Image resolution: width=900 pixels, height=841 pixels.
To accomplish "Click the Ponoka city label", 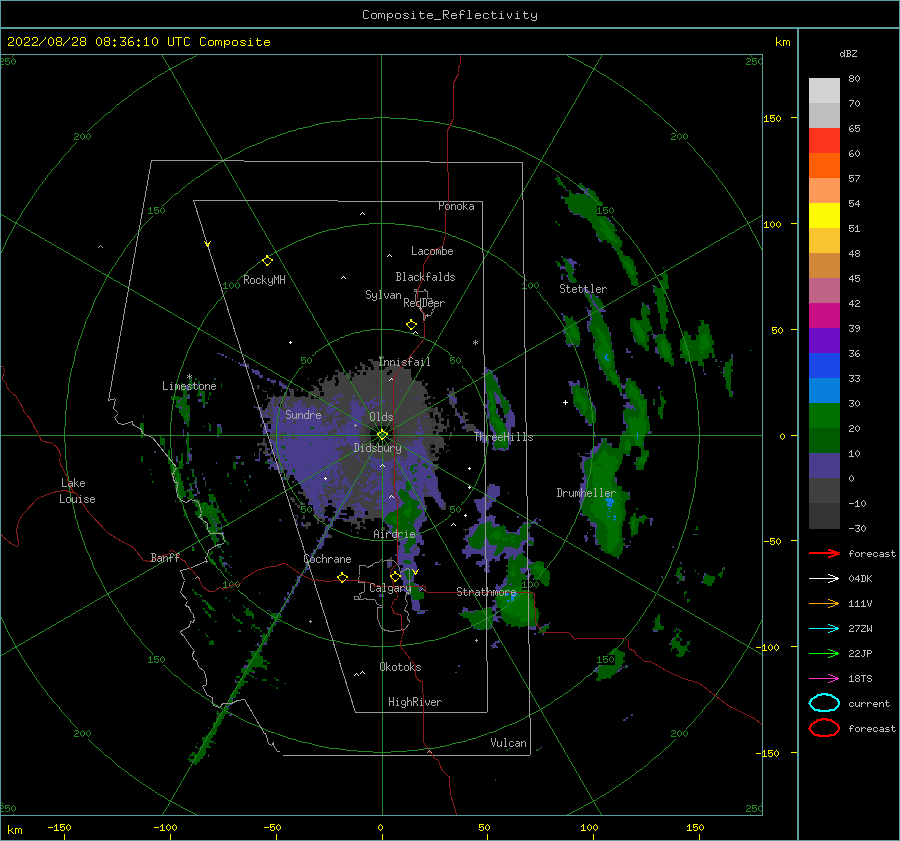I will click(x=456, y=206).
